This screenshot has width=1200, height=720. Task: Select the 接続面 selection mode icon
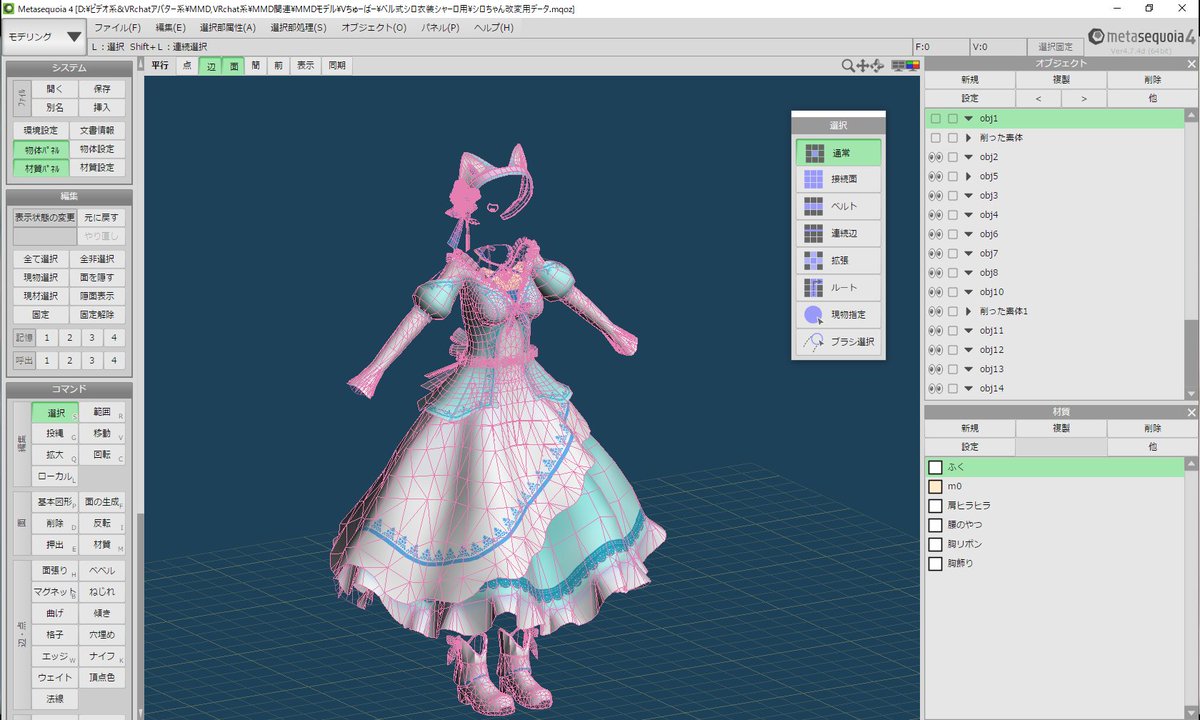[814, 180]
